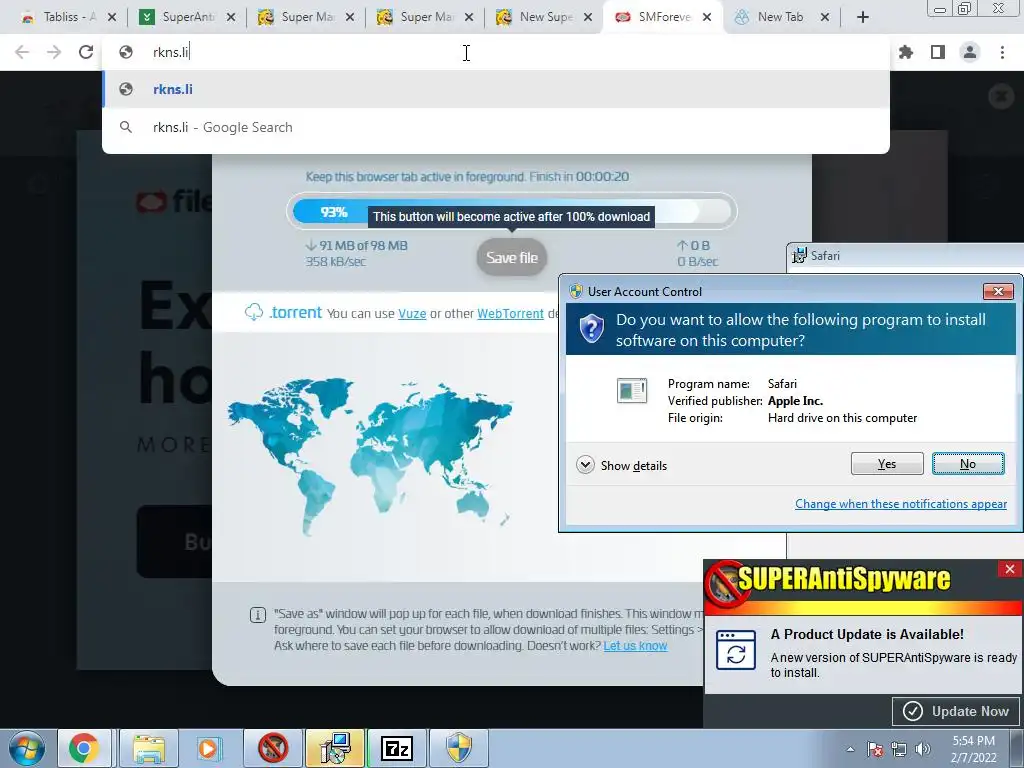Click the network tray icon
The width and height of the screenshot is (1024, 768).
coord(899,749)
